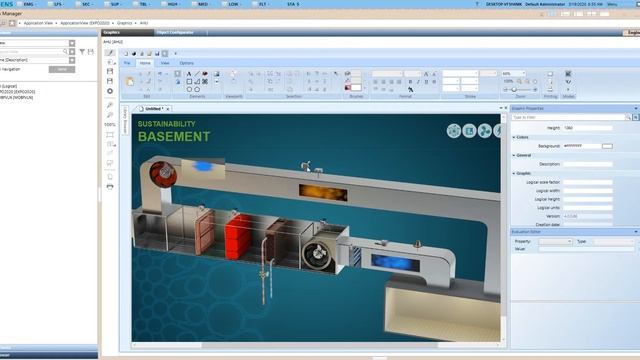Click the second circular navigation icon on graphic

tap(469, 131)
